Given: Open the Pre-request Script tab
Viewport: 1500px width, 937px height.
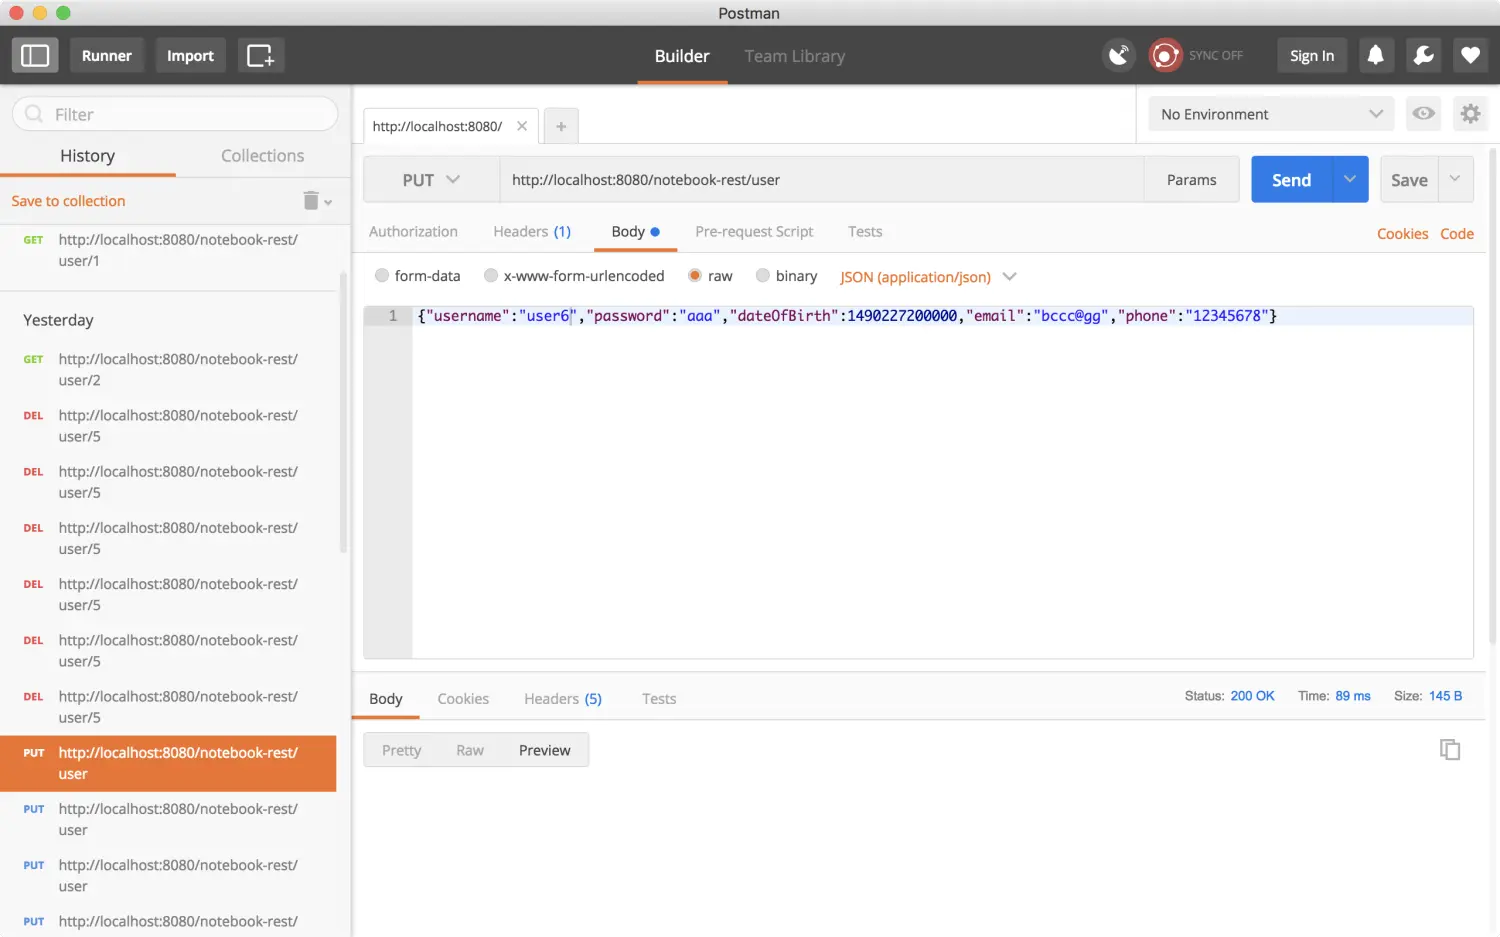Looking at the screenshot, I should click(x=754, y=231).
